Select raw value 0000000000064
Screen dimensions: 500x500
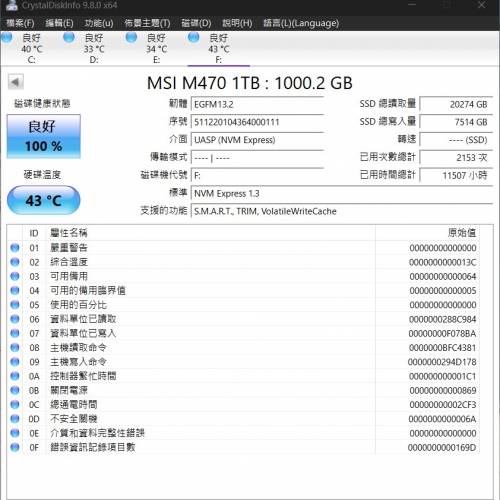point(443,277)
